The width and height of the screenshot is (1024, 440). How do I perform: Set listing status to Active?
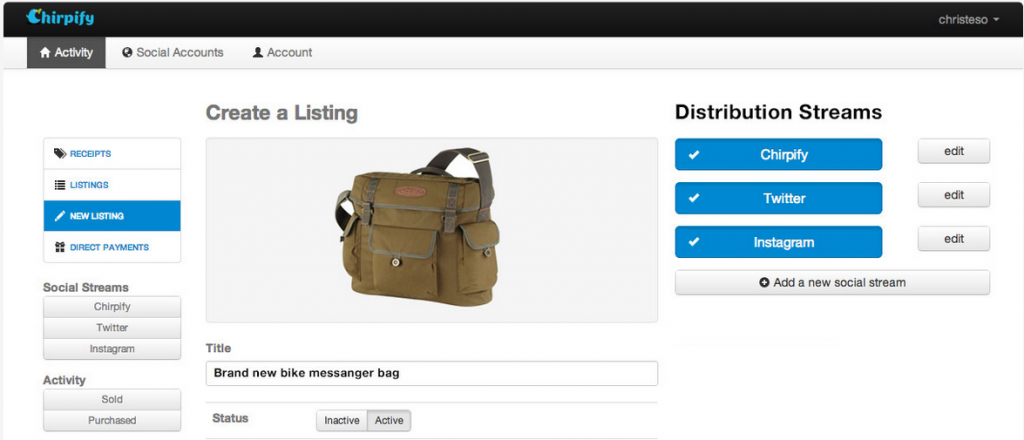tap(389, 420)
